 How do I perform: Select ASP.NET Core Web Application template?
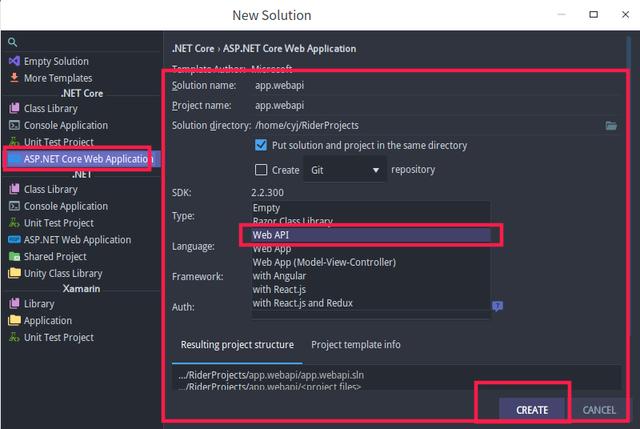pos(88,158)
